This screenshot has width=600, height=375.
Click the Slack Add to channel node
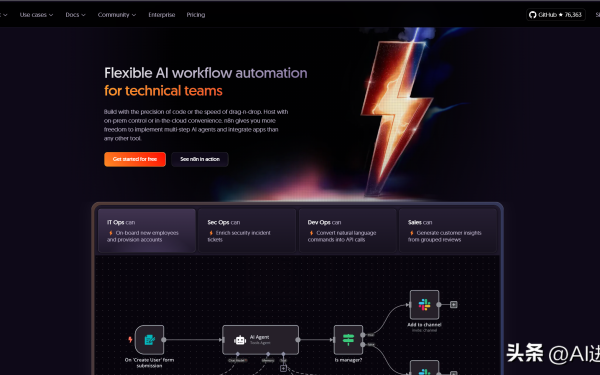(x=424, y=305)
